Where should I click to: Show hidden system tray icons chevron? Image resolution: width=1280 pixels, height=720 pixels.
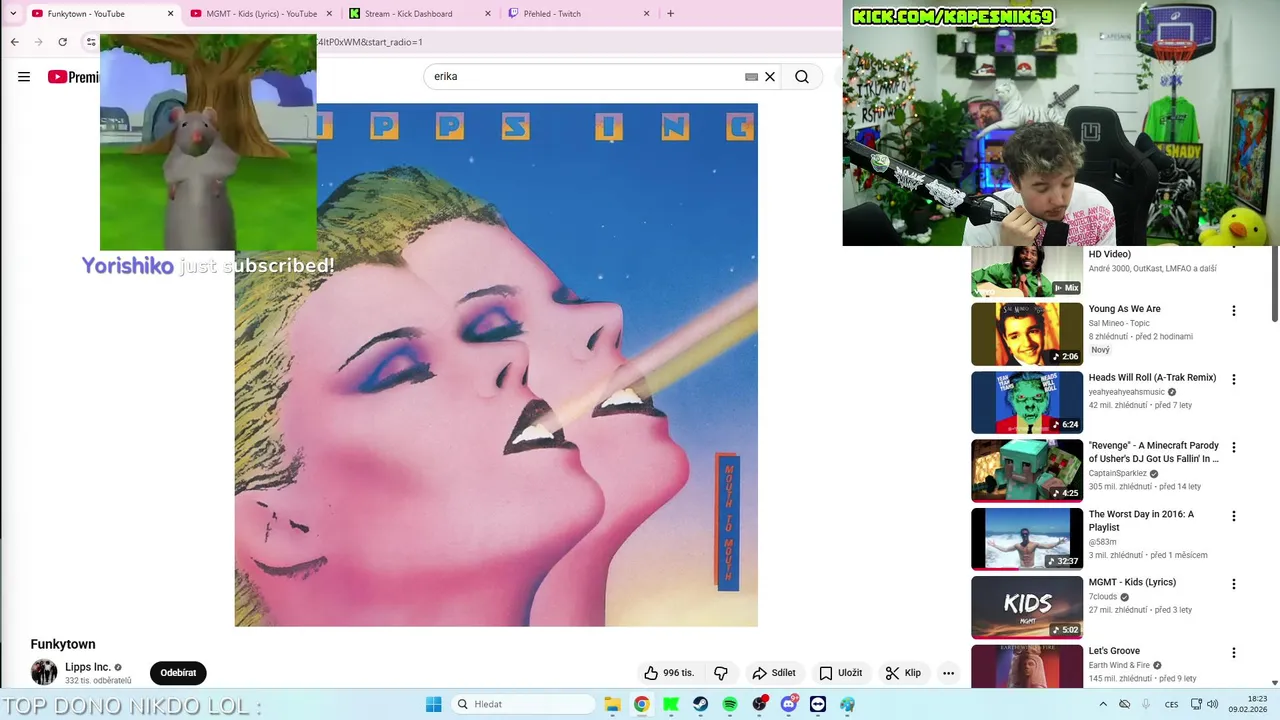[x=1103, y=704]
